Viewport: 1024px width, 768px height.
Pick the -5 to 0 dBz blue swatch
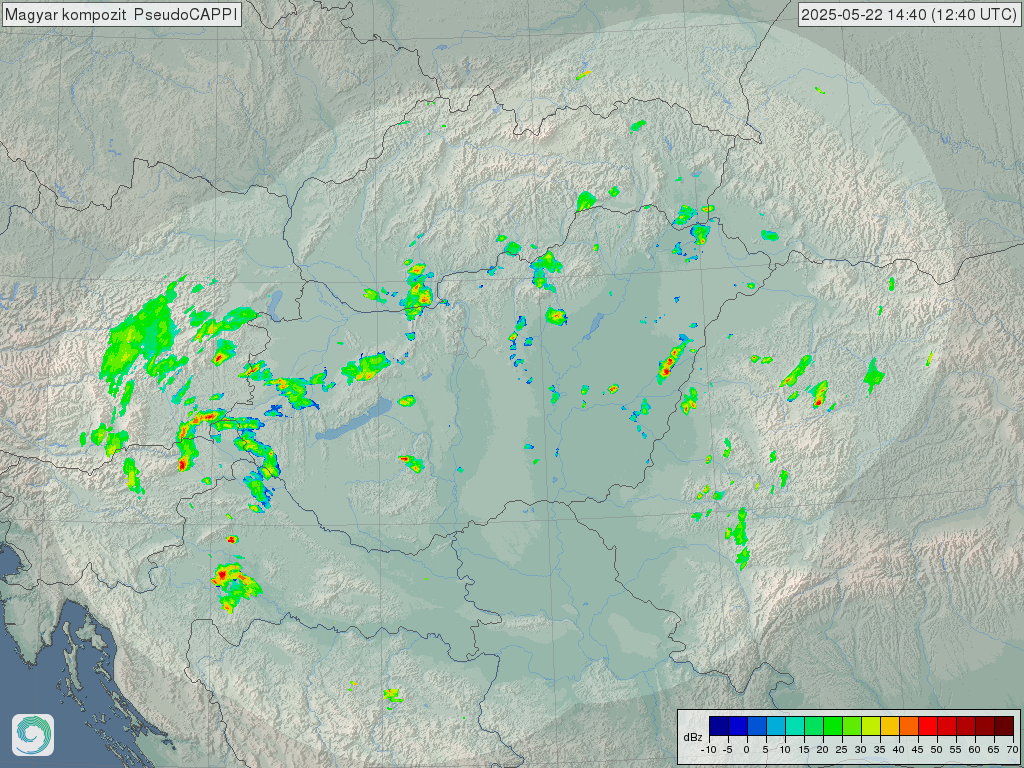738,726
